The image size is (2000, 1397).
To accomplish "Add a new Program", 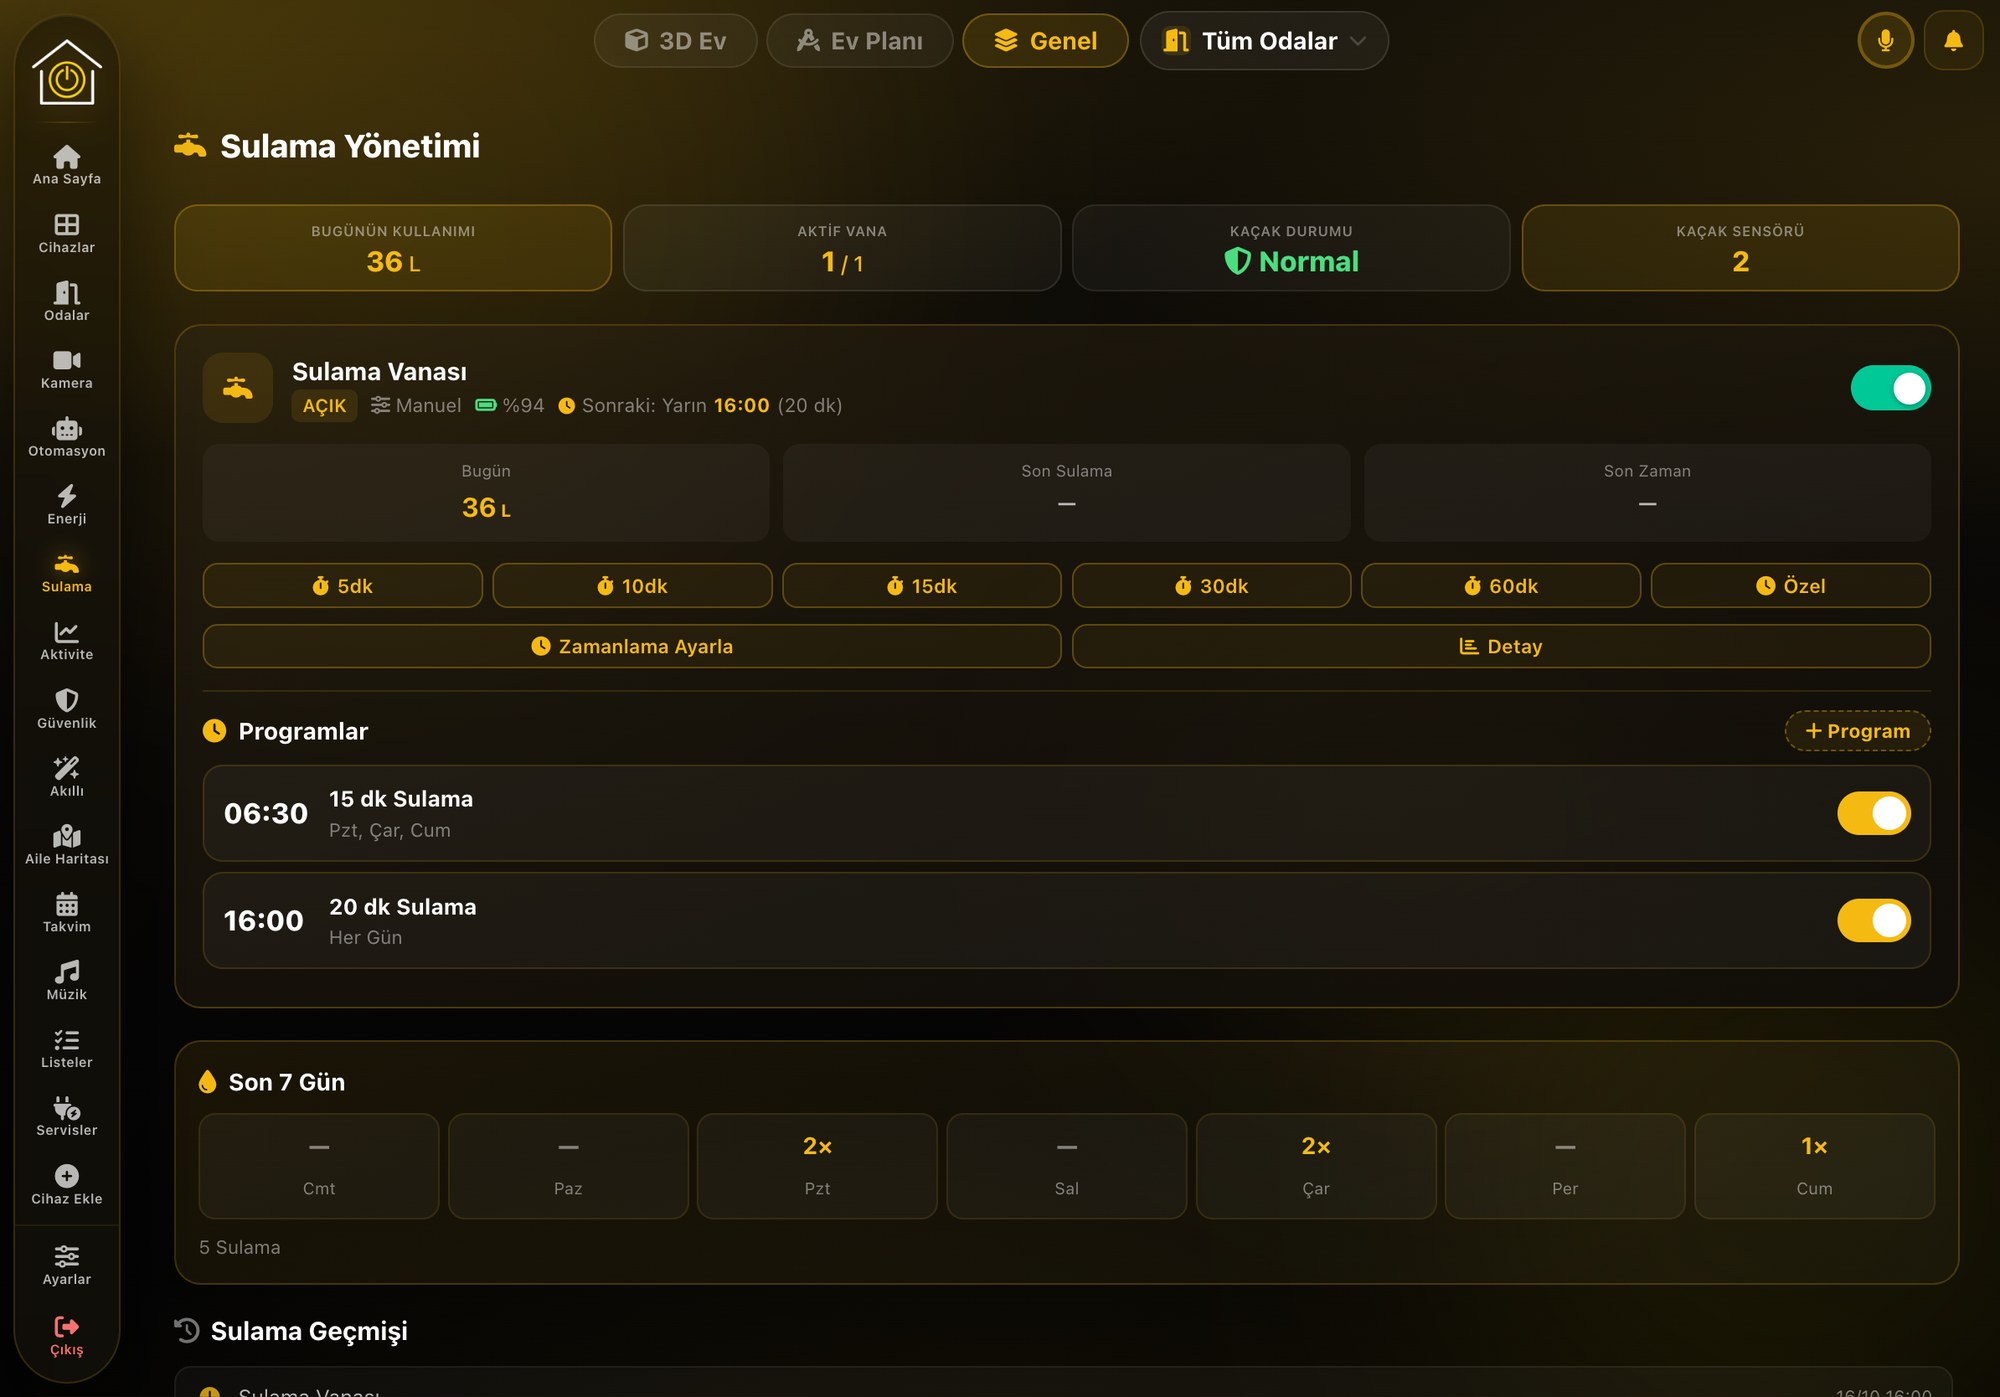I will click(1857, 731).
